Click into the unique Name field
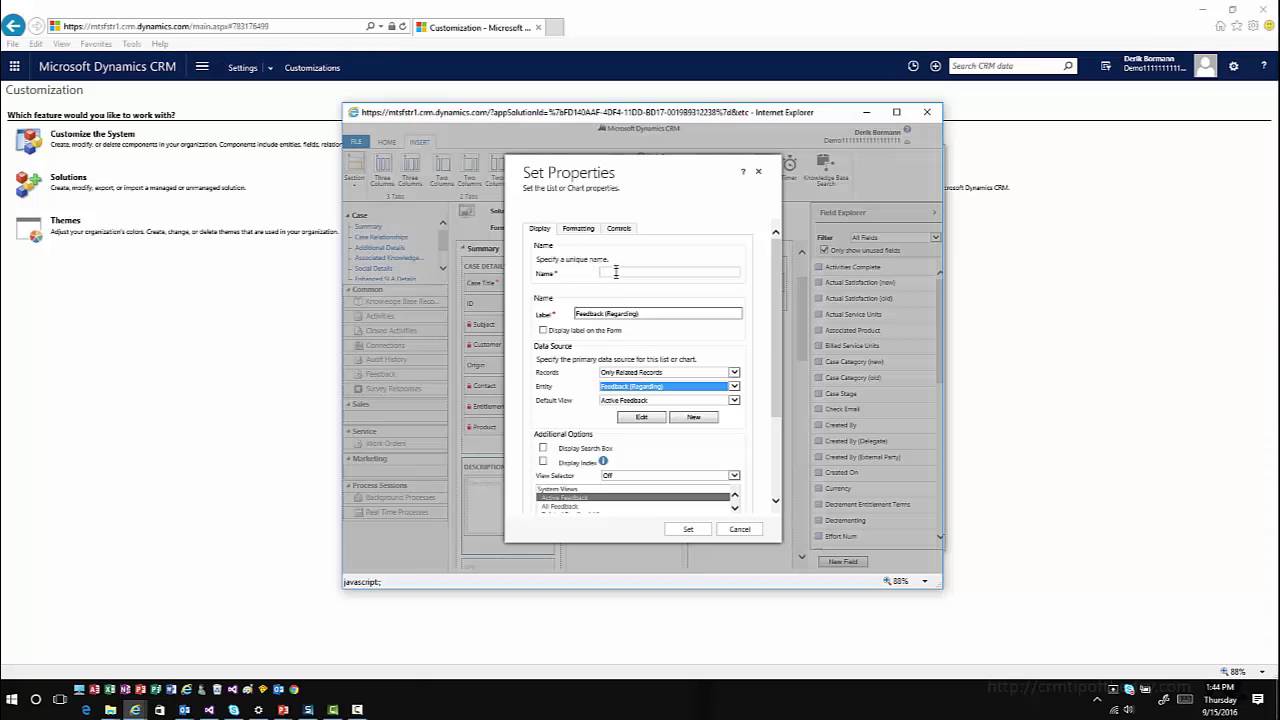Viewport: 1280px width, 720px height. [x=669, y=272]
